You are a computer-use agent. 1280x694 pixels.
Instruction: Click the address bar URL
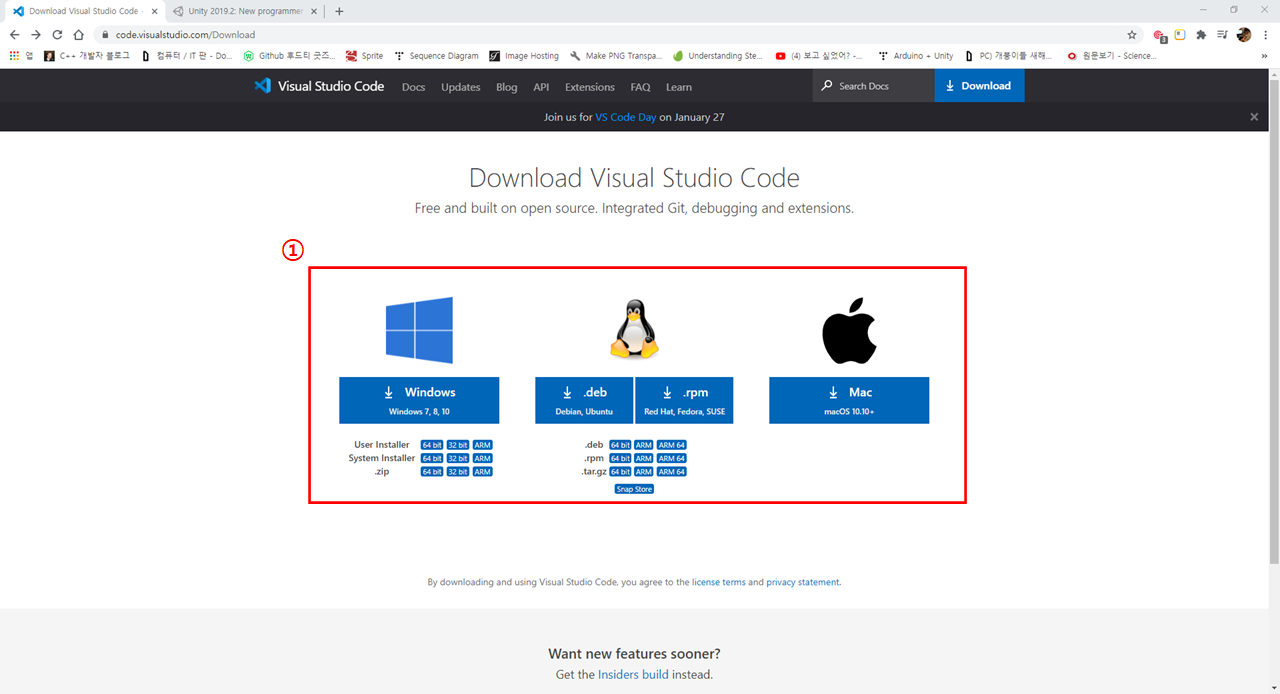tap(185, 34)
